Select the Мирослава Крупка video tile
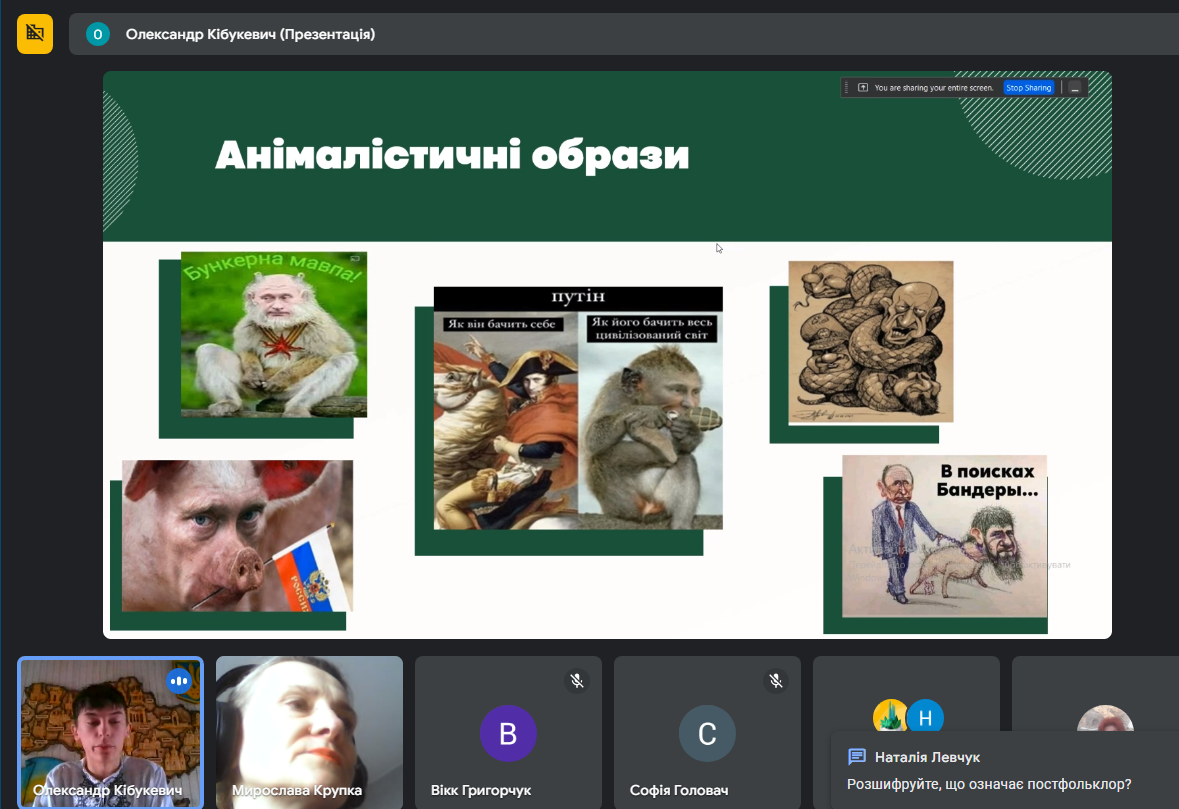This screenshot has height=809, width=1179. click(x=309, y=730)
